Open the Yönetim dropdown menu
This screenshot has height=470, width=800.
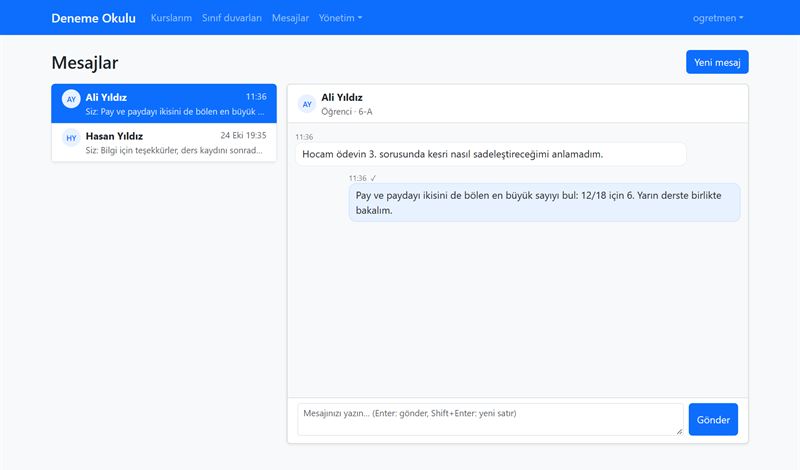[x=340, y=18]
